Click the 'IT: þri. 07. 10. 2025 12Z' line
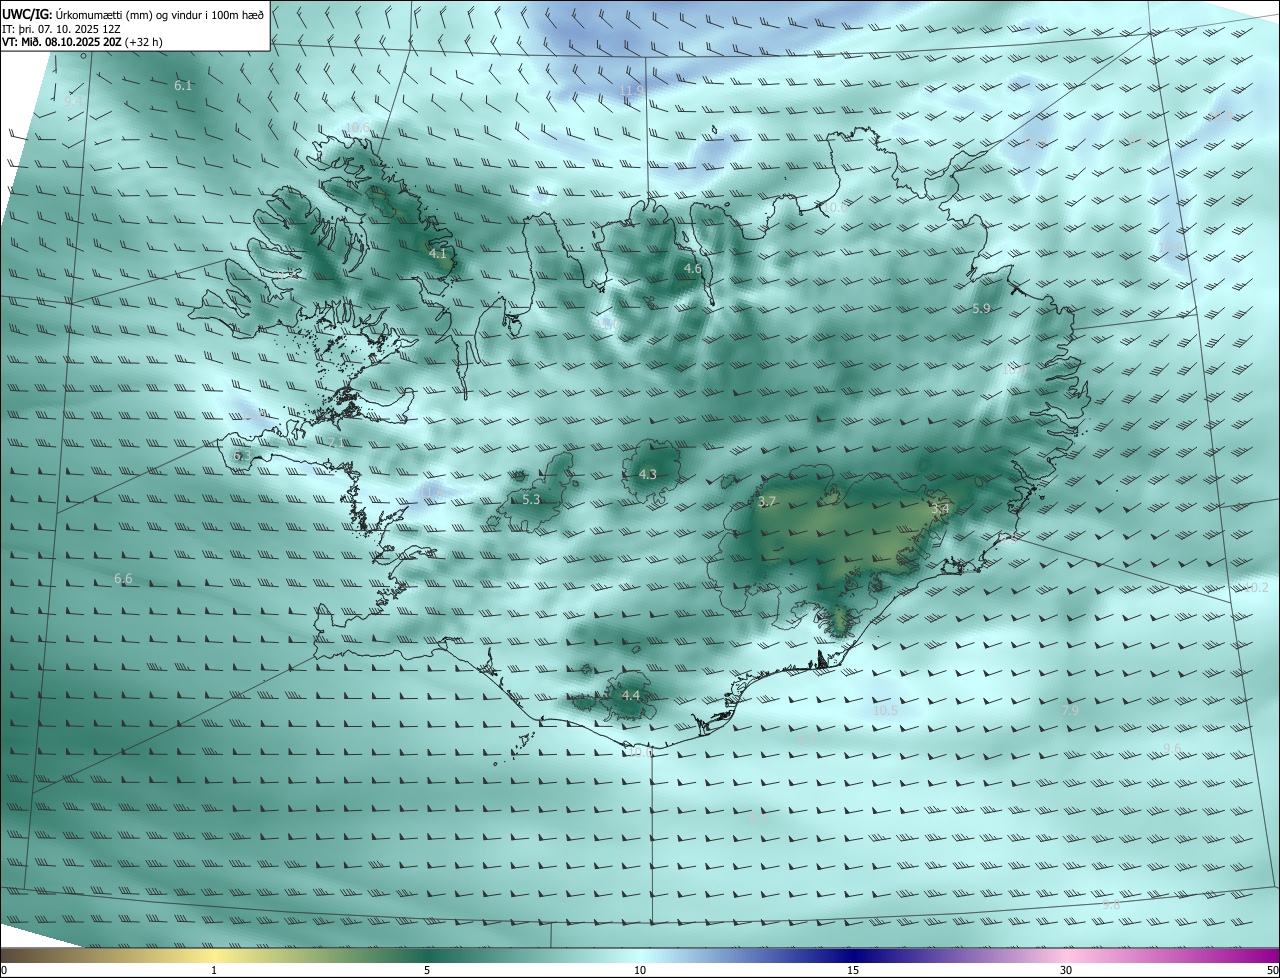 coord(61,29)
